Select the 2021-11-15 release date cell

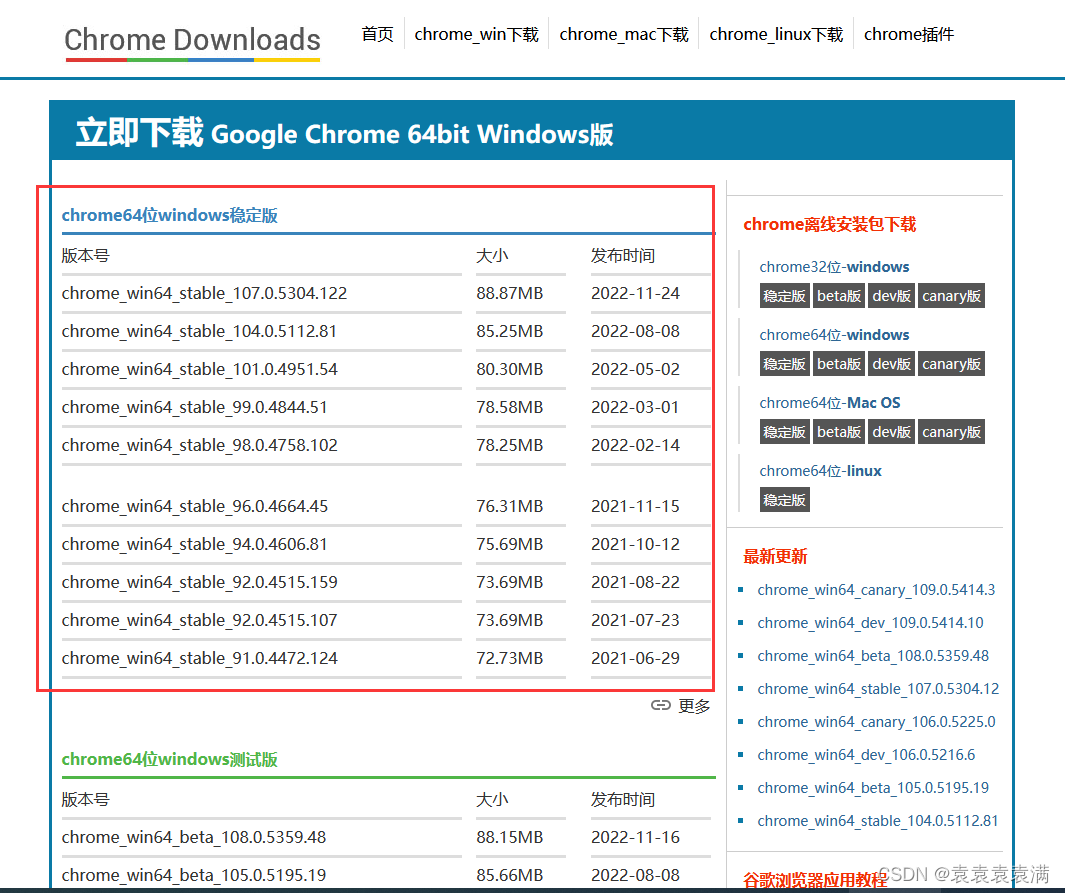635,507
